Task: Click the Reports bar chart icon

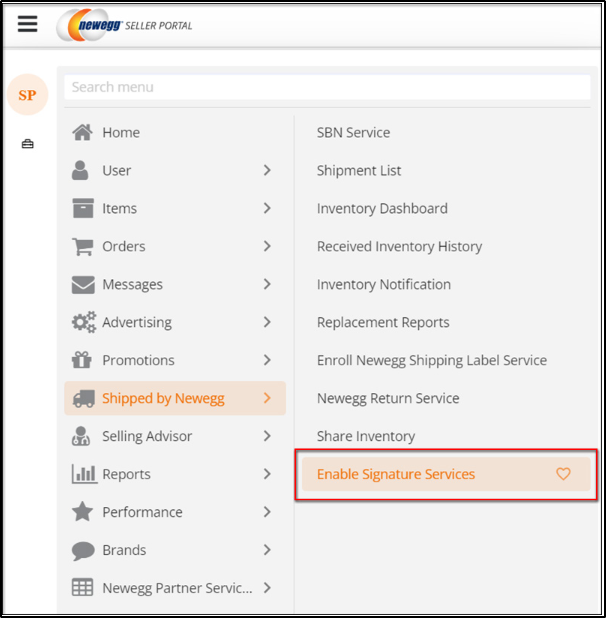Action: tap(84, 474)
